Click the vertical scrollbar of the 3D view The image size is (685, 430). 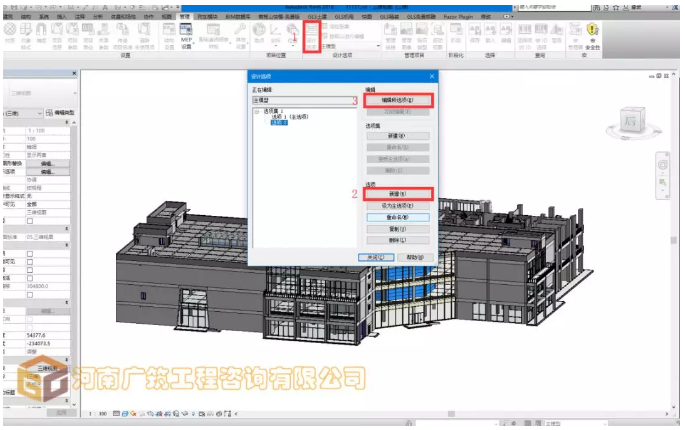(x=674, y=240)
